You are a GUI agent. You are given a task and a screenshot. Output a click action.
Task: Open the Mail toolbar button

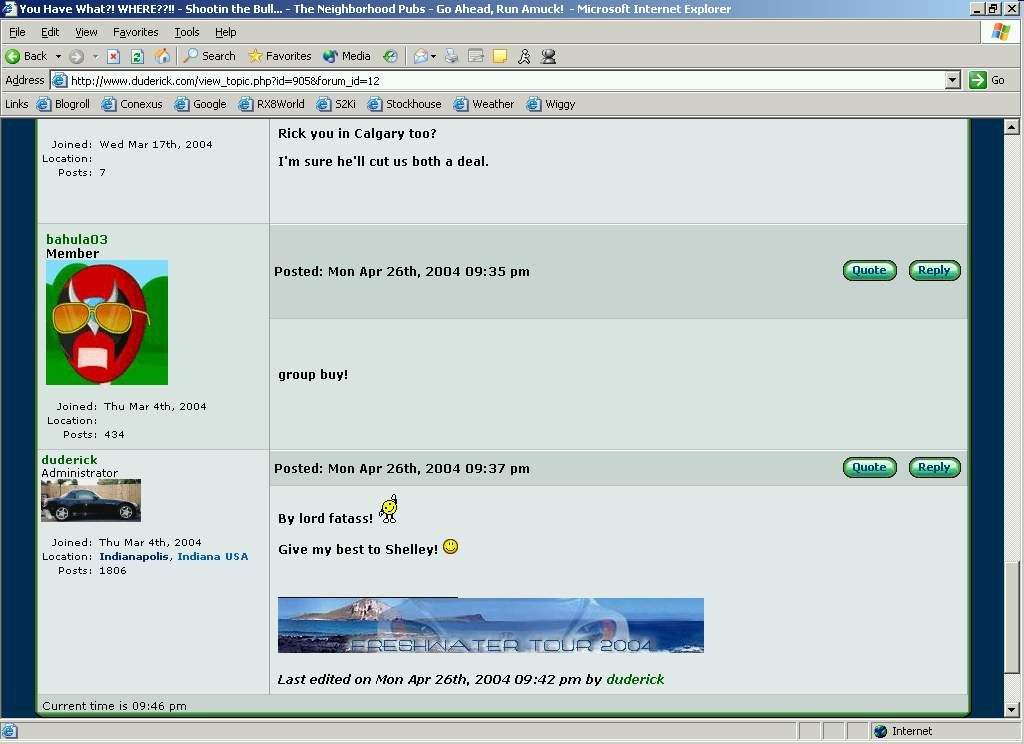click(421, 56)
